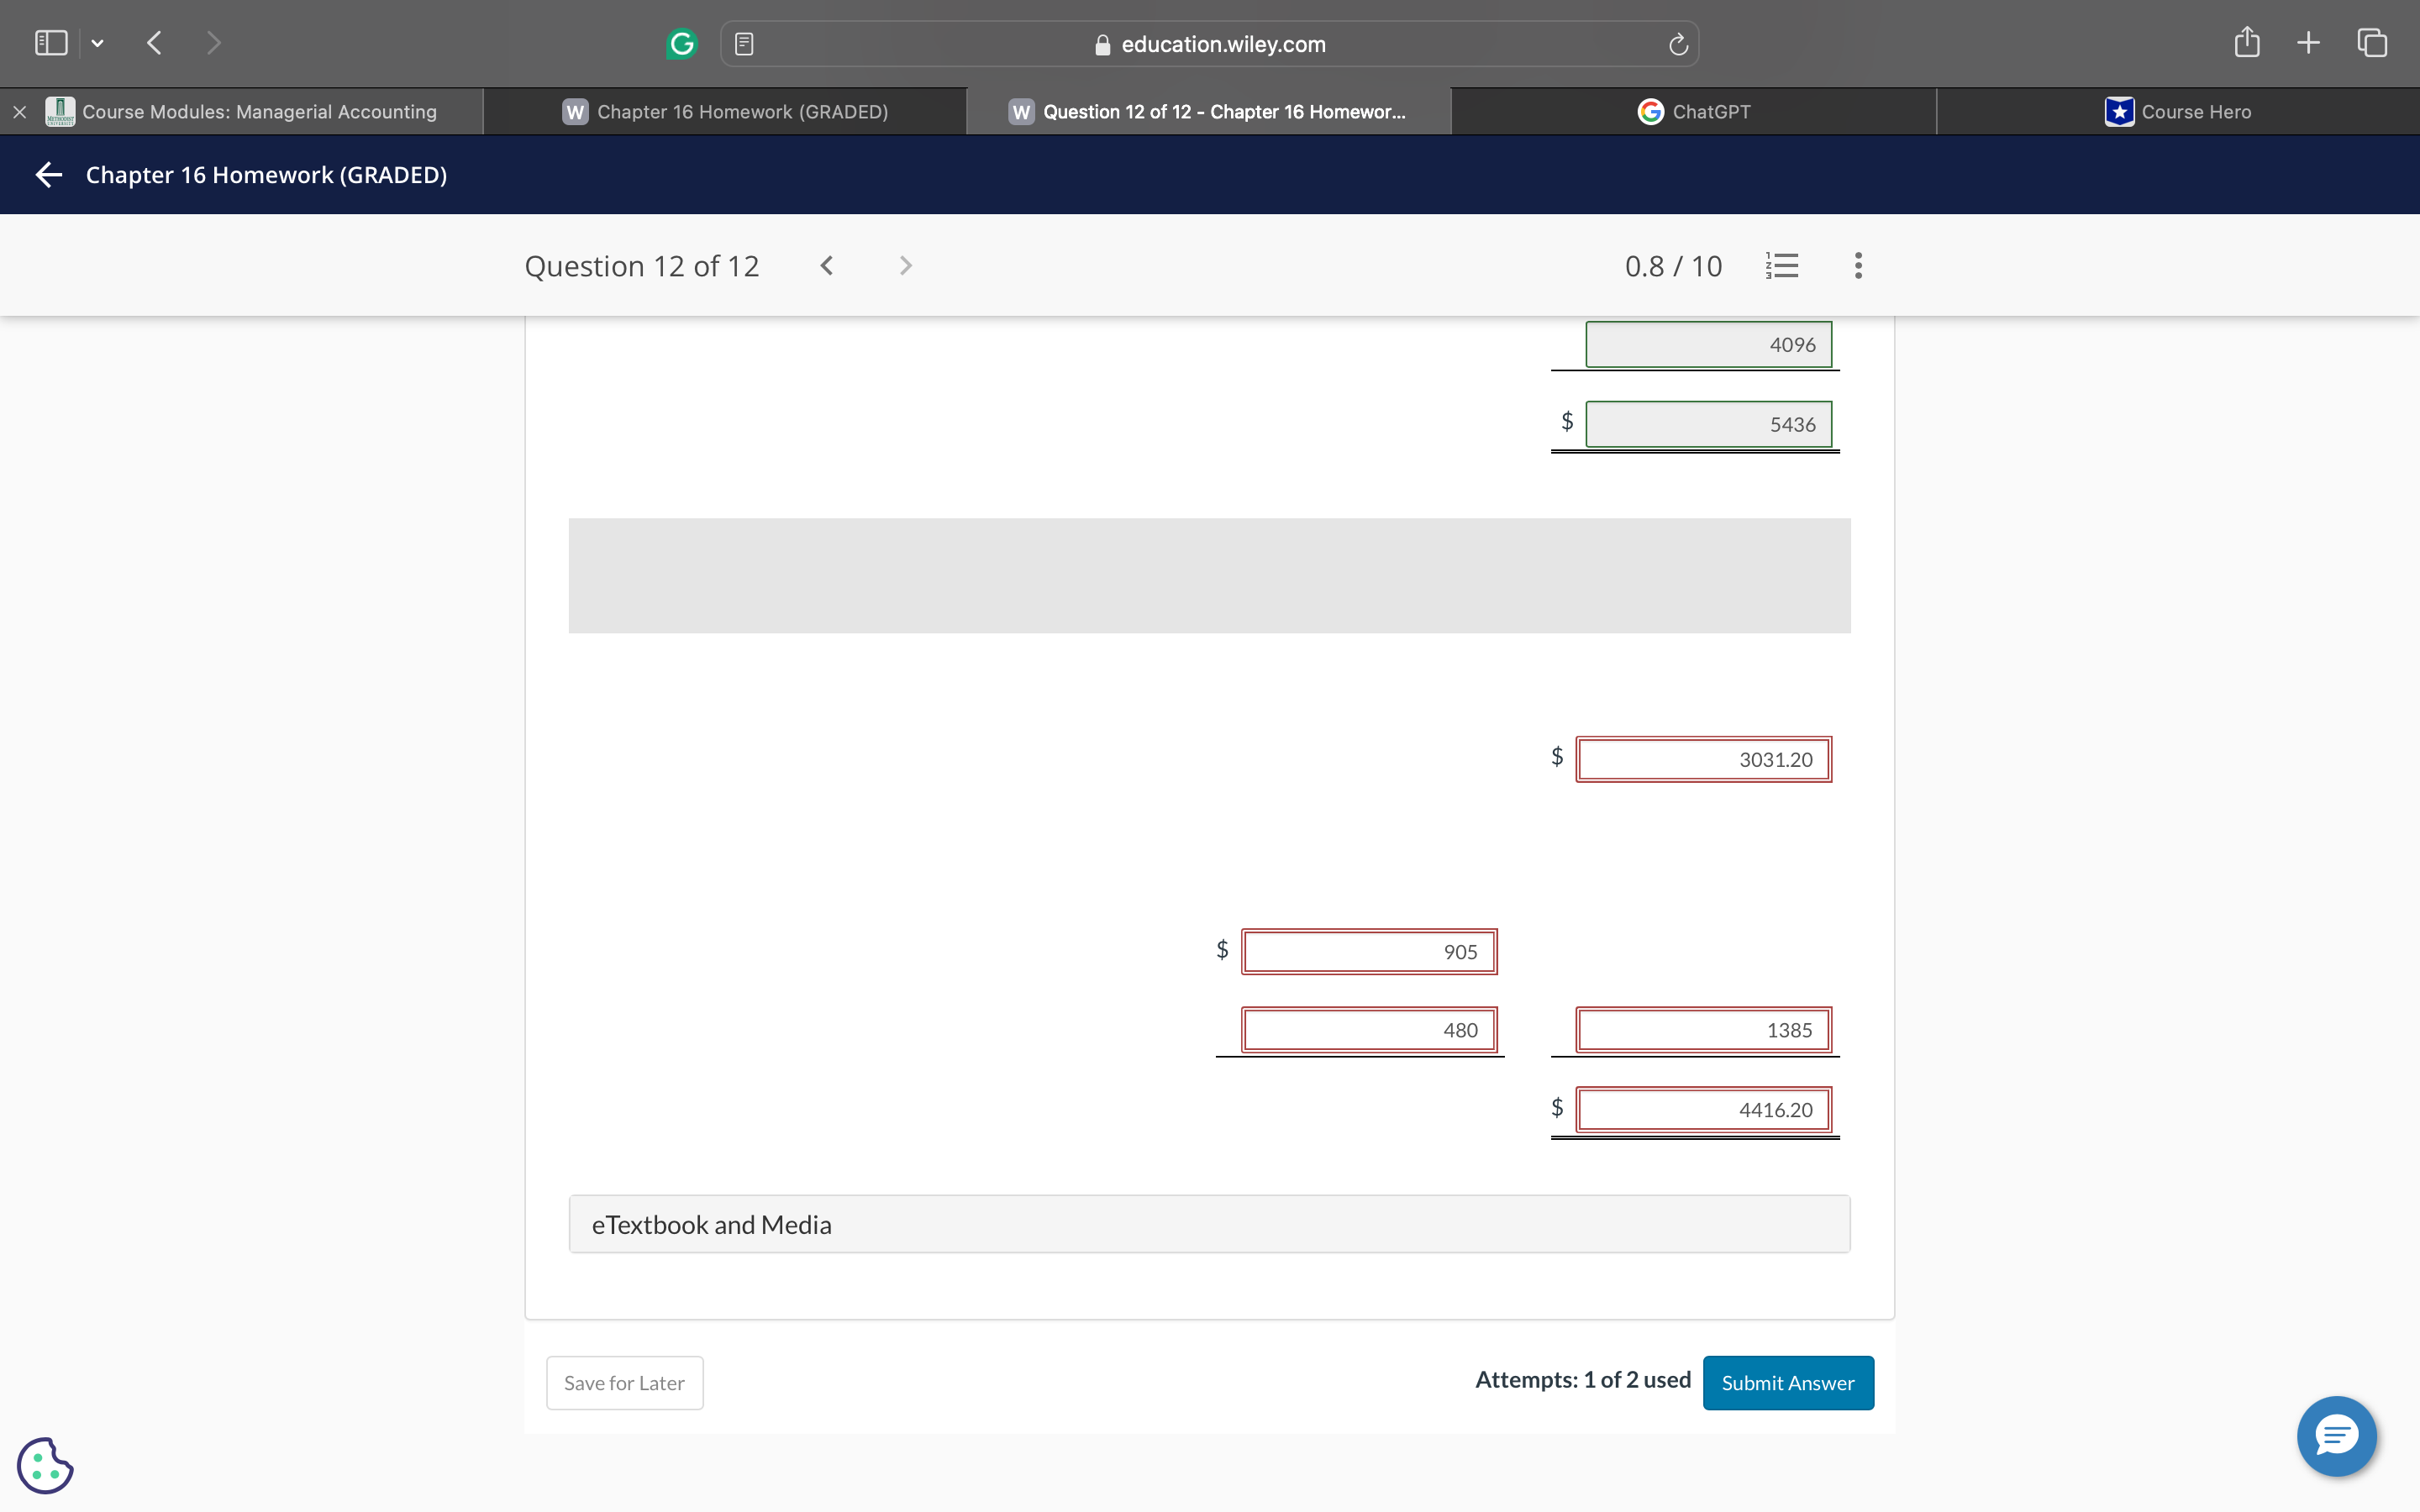Click Save for Later button
2420x1512 pixels.
pyautogui.click(x=624, y=1383)
